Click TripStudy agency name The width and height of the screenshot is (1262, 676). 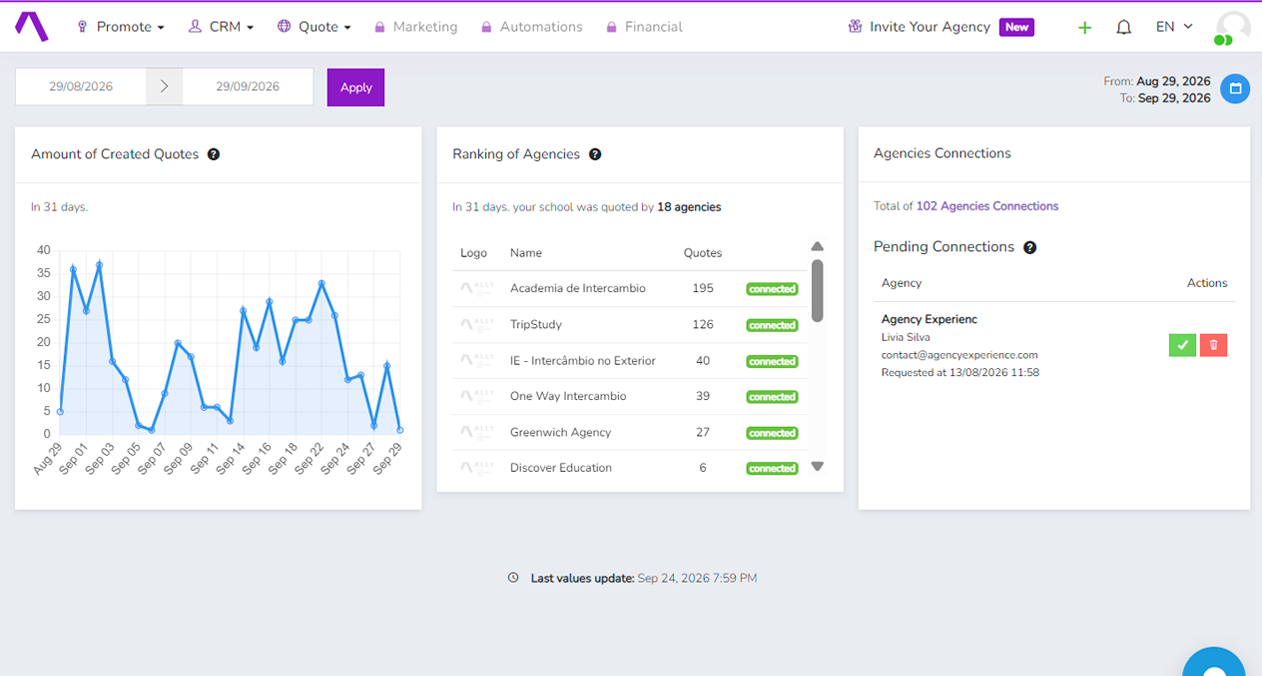(536, 324)
